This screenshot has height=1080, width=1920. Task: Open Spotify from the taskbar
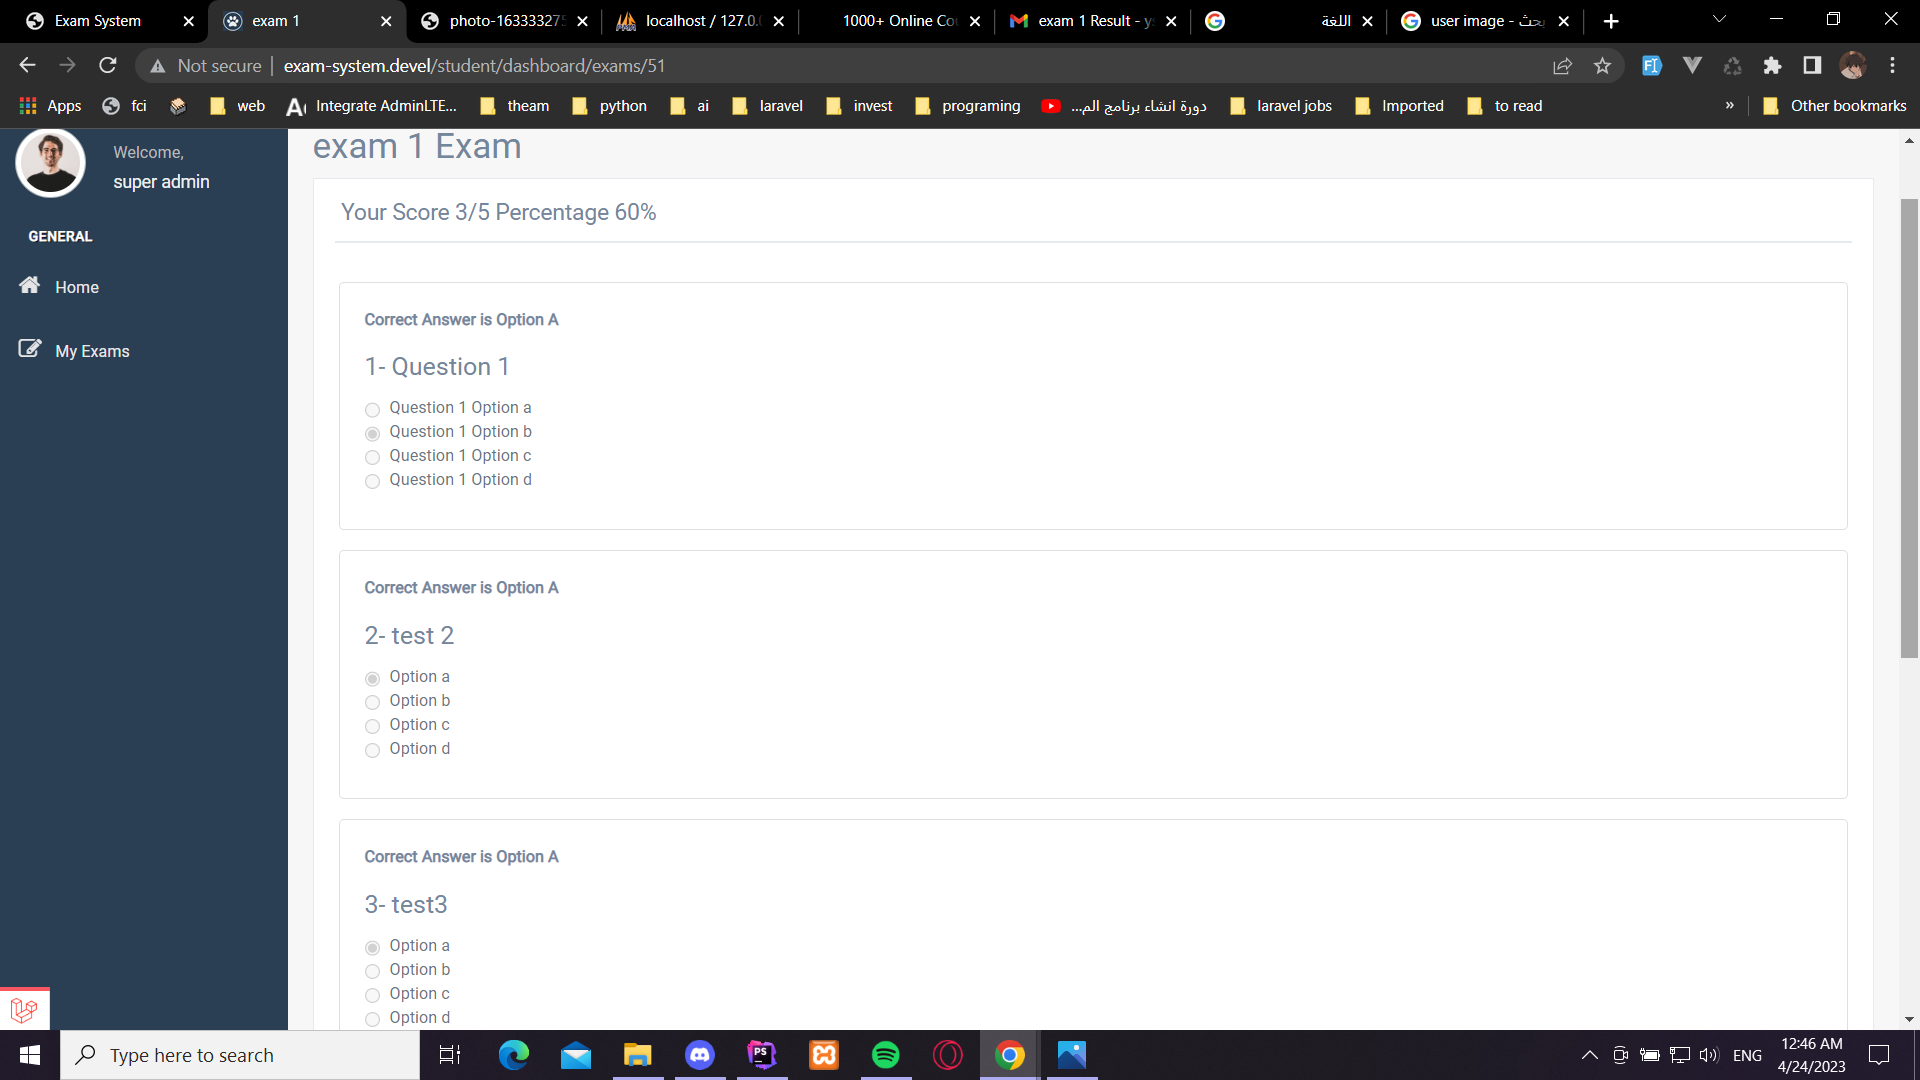[x=886, y=1055]
